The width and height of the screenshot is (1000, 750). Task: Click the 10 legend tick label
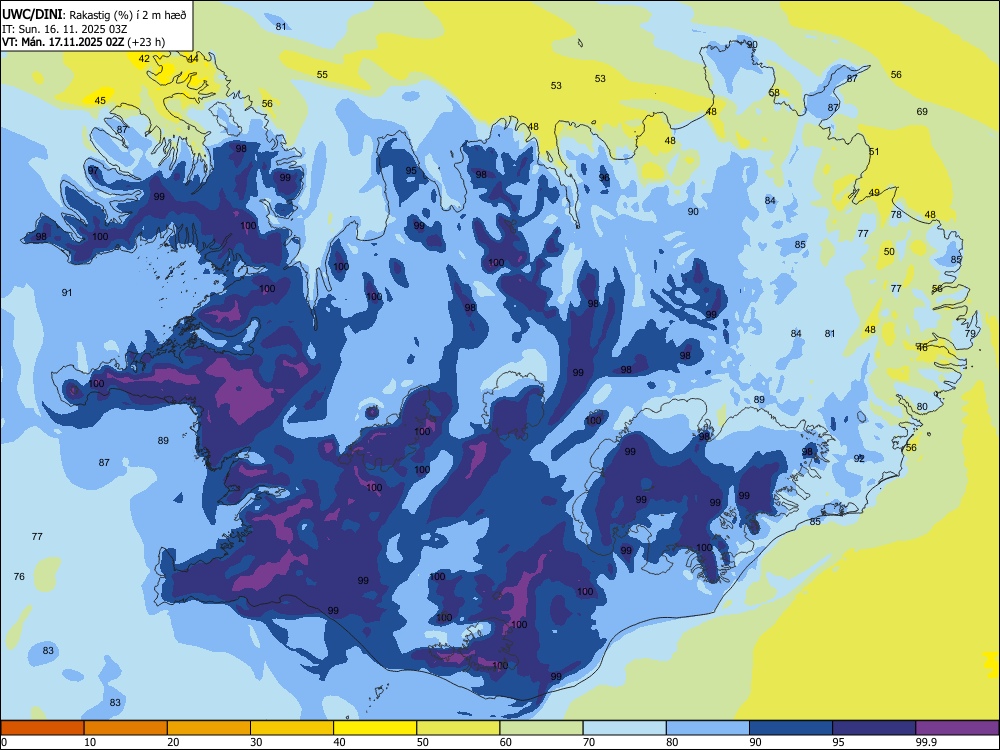[x=90, y=742]
